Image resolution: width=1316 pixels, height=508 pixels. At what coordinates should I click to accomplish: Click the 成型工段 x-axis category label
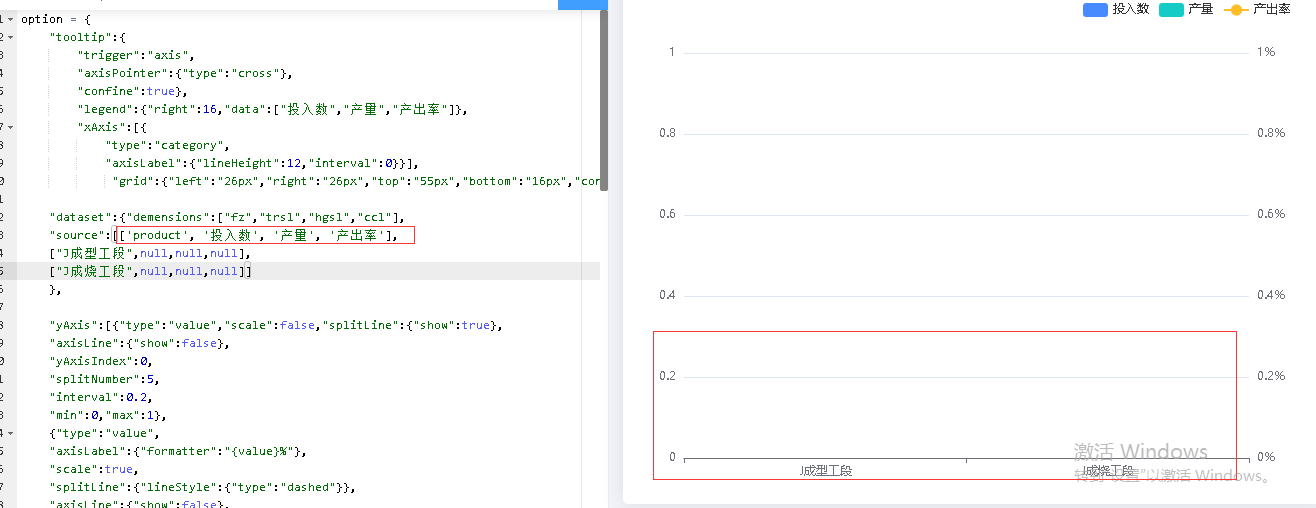click(826, 471)
